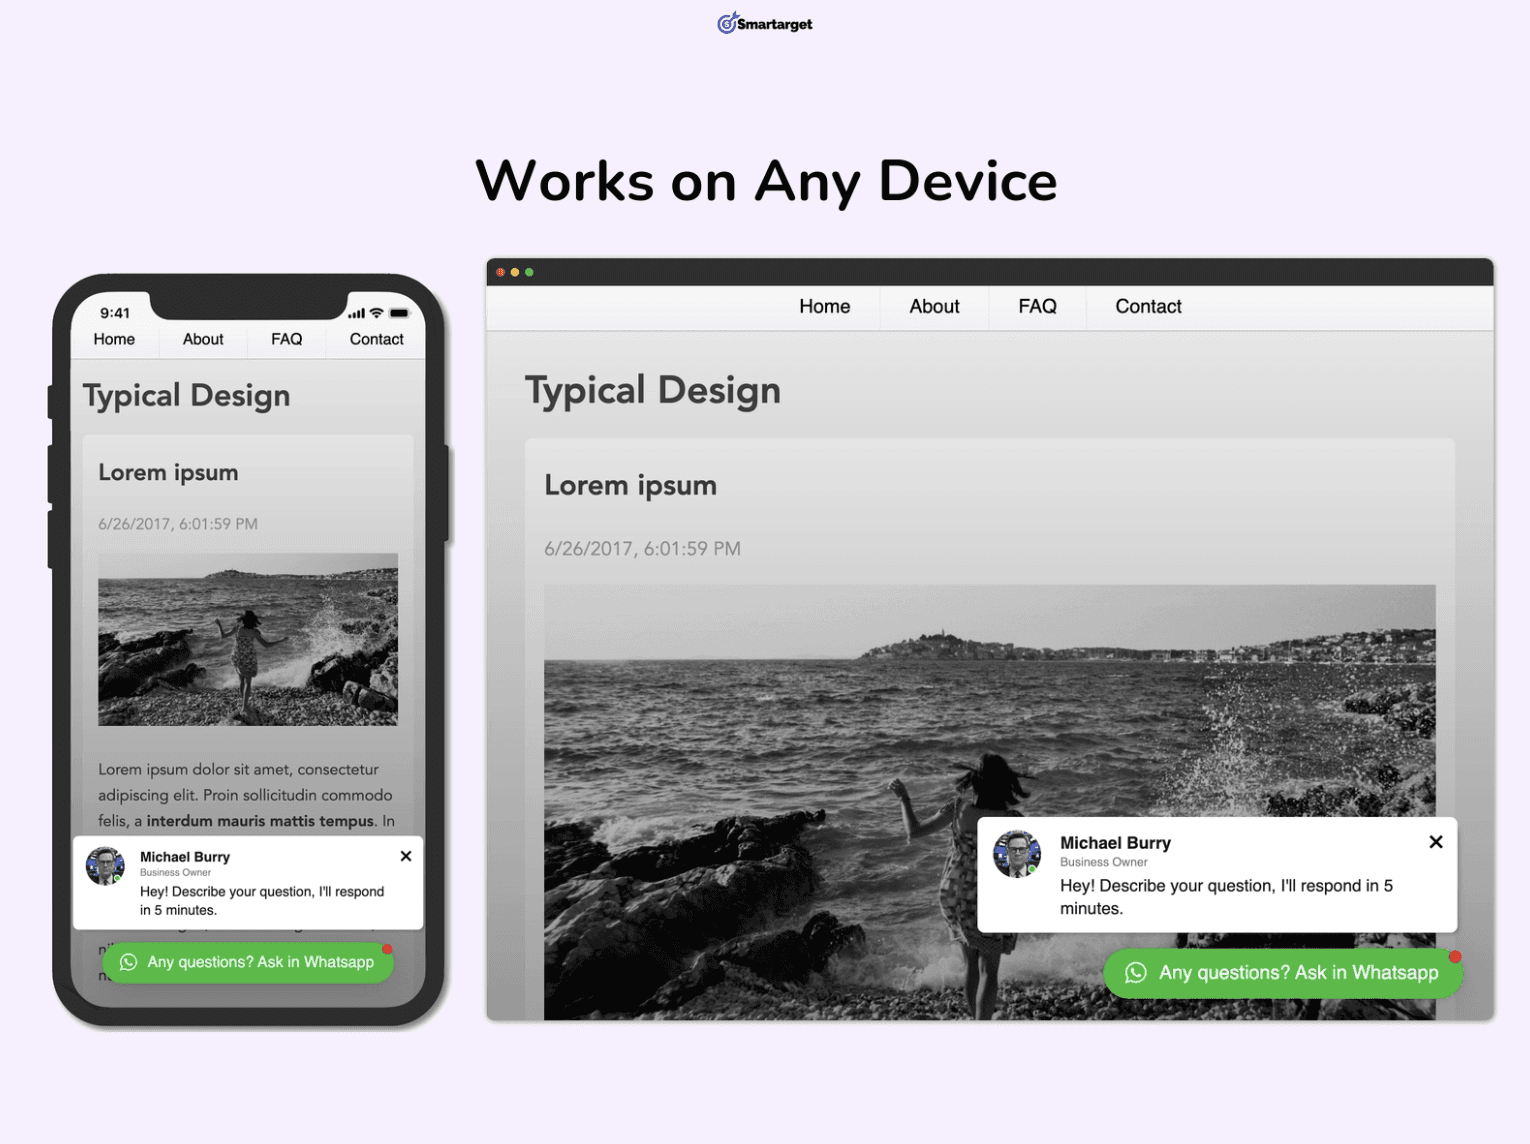Click the phone's cellular signal icon
Screen dimensions: 1530x1144
tap(356, 313)
